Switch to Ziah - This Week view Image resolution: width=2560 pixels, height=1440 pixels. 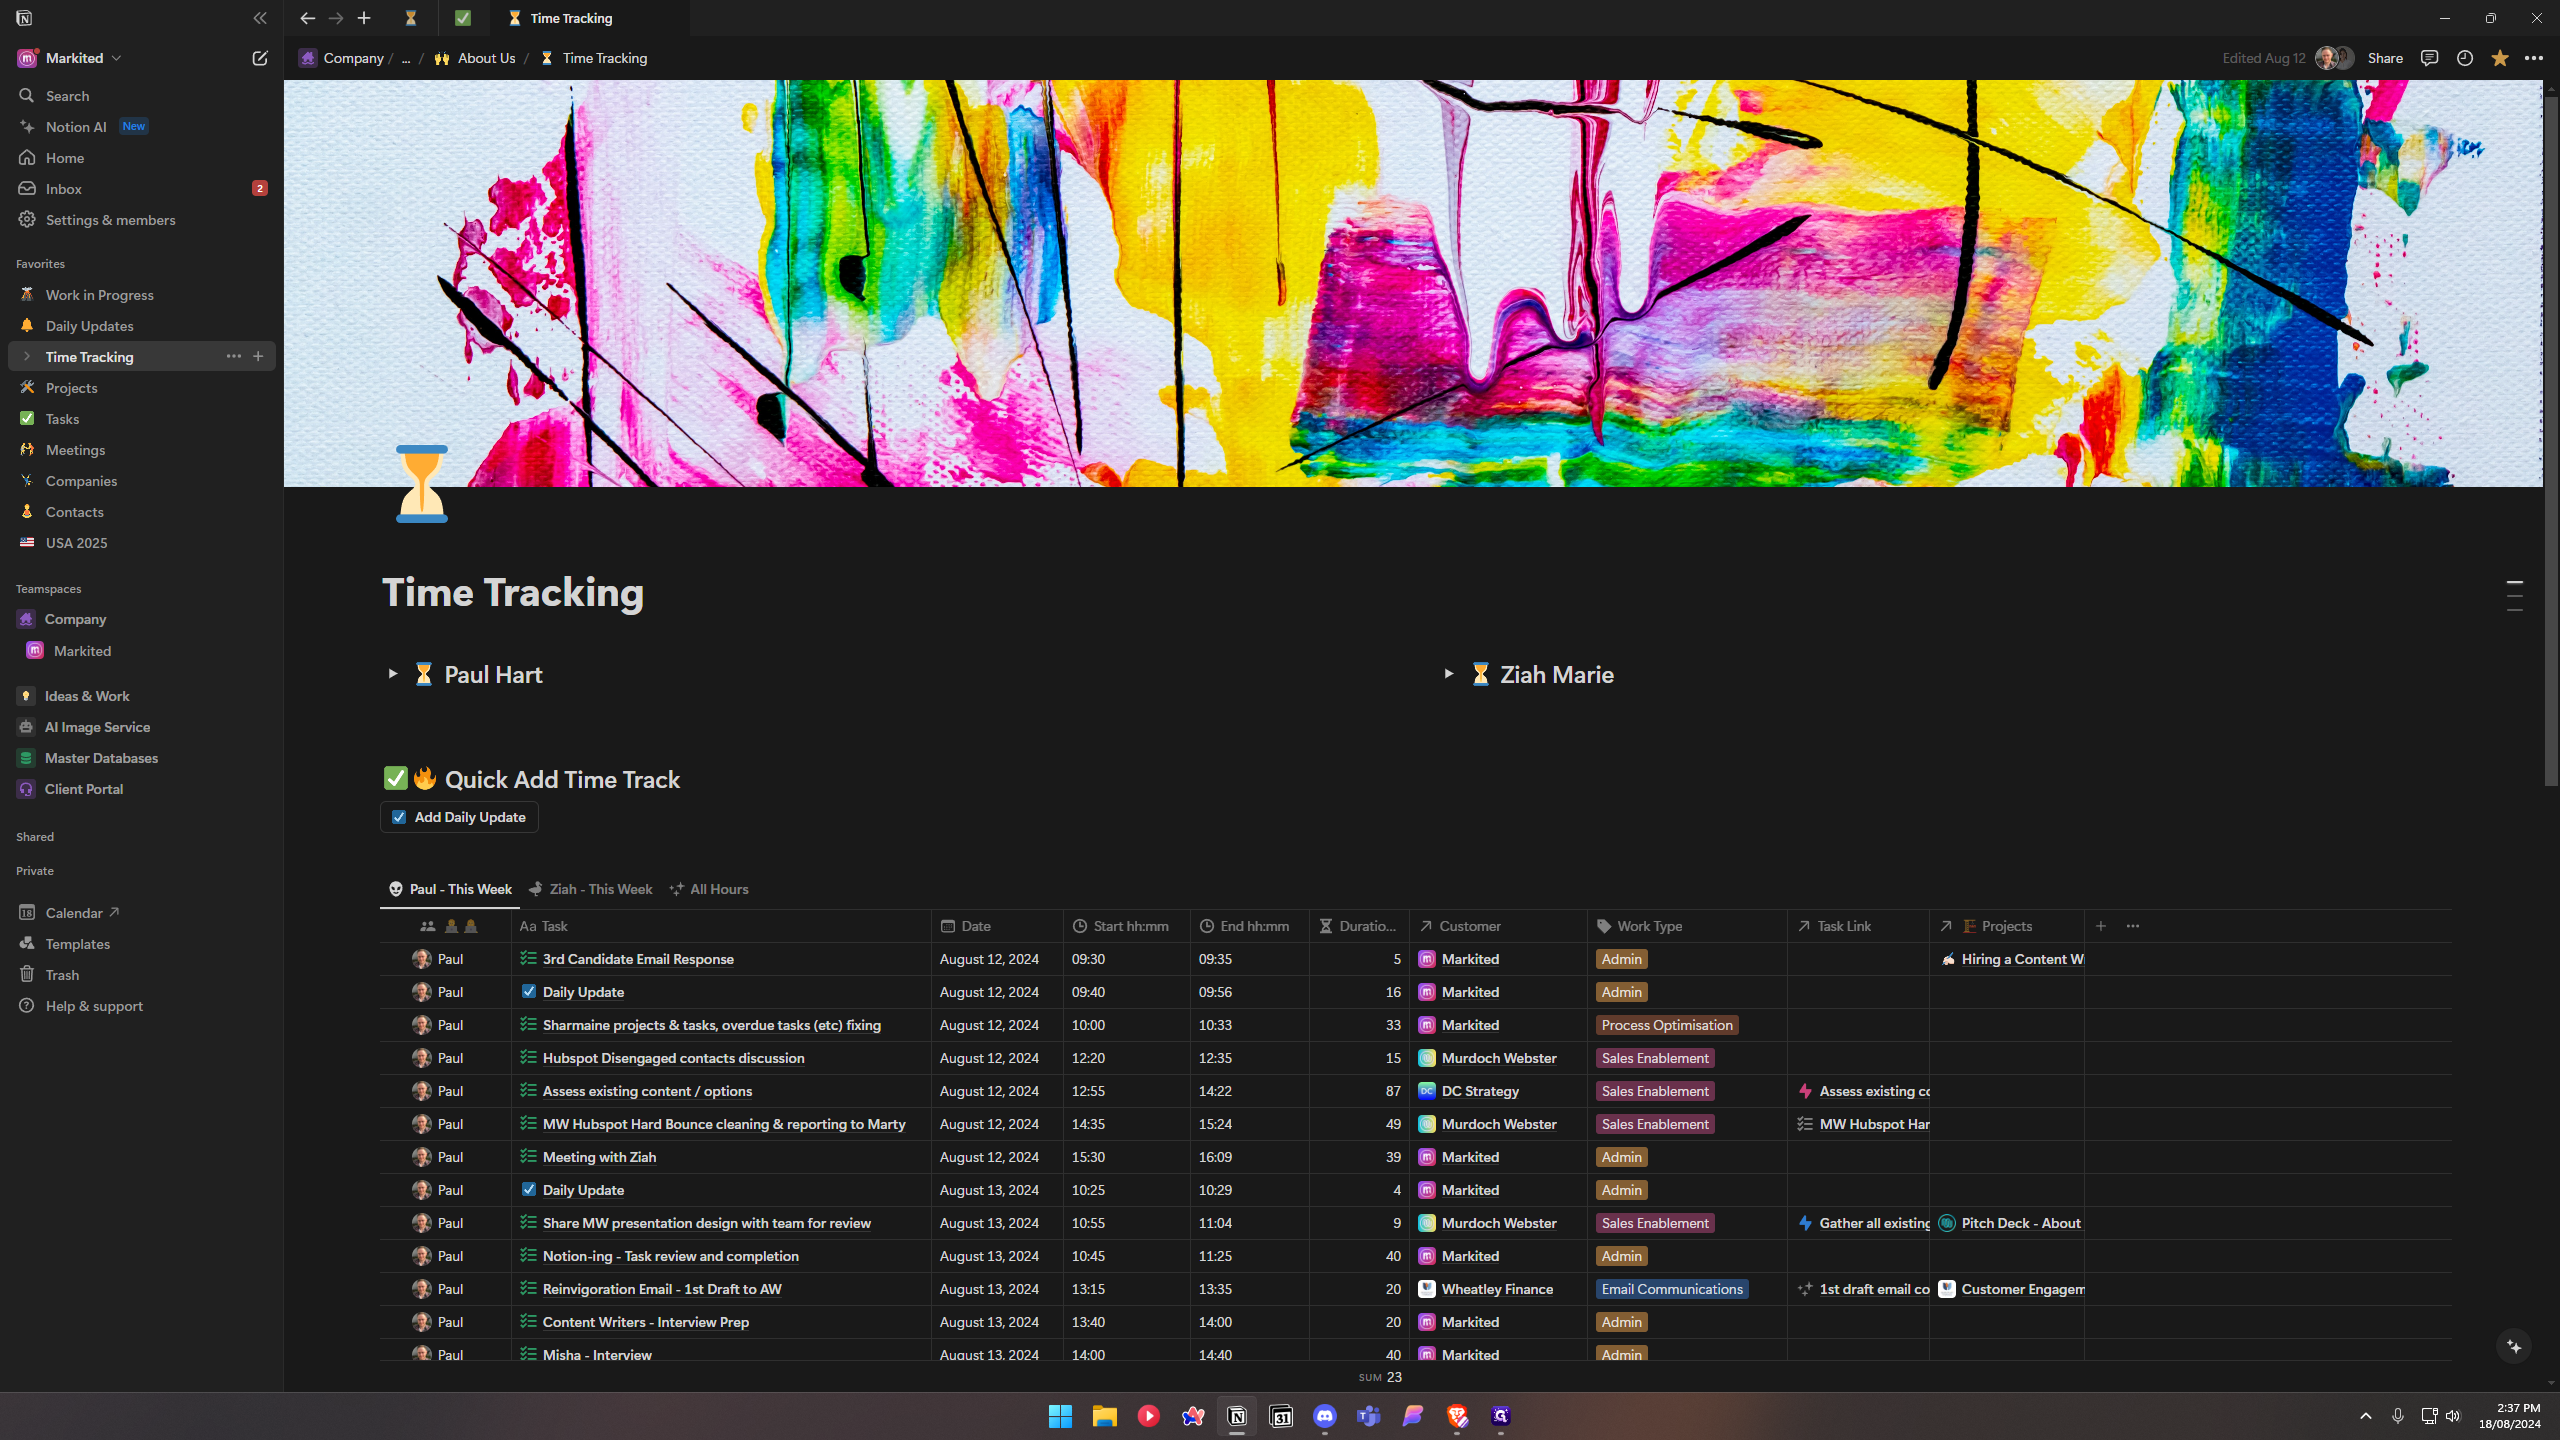click(590, 889)
